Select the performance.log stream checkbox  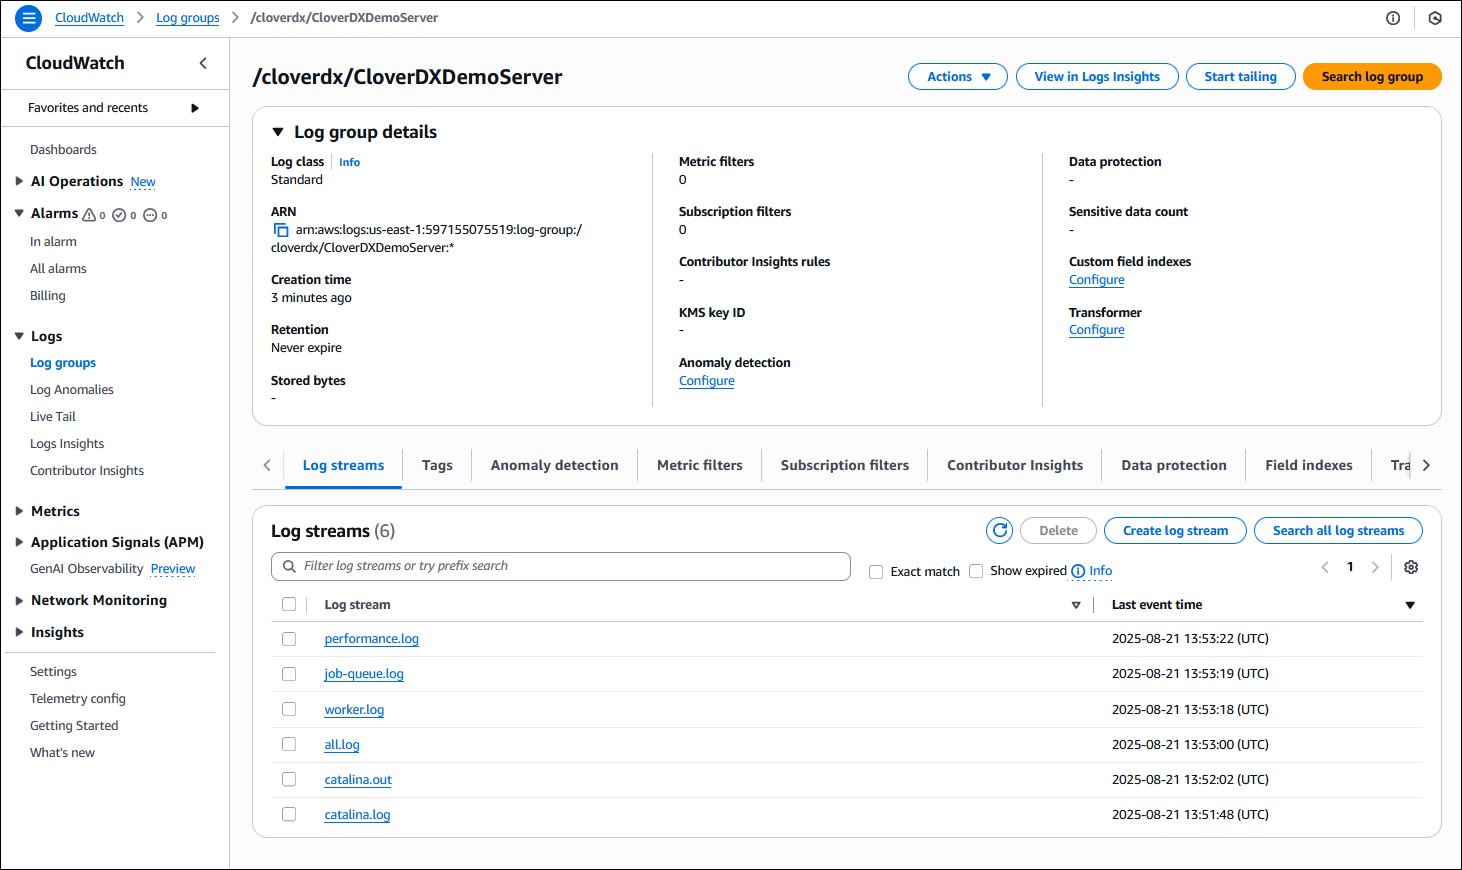(289, 638)
